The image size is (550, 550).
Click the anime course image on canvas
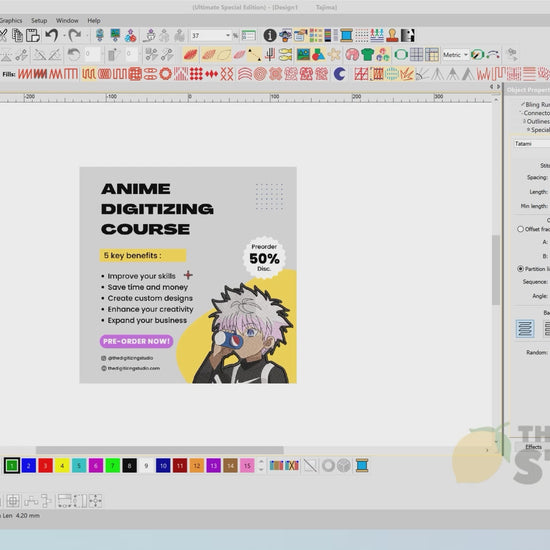[188, 275]
